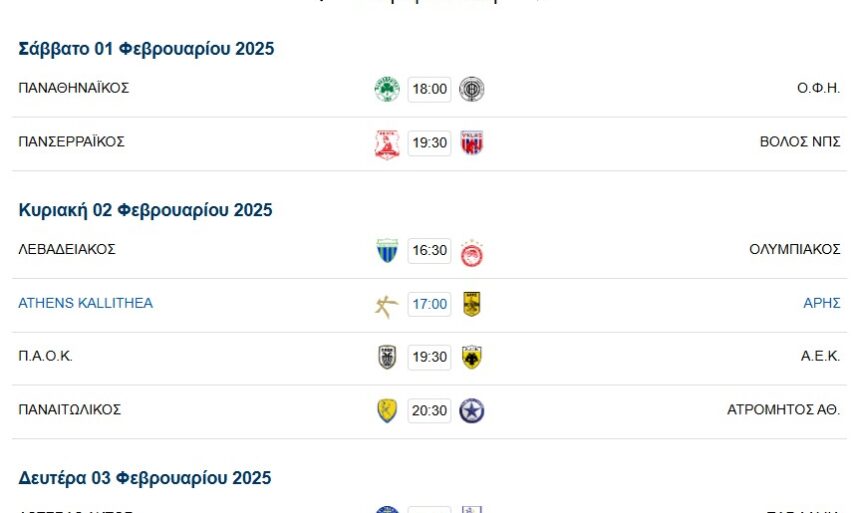Screen dimensions: 855x513
Task: Select the ΟΛΥΜΠΙΑΚΟΣ team name
Action: coord(794,249)
